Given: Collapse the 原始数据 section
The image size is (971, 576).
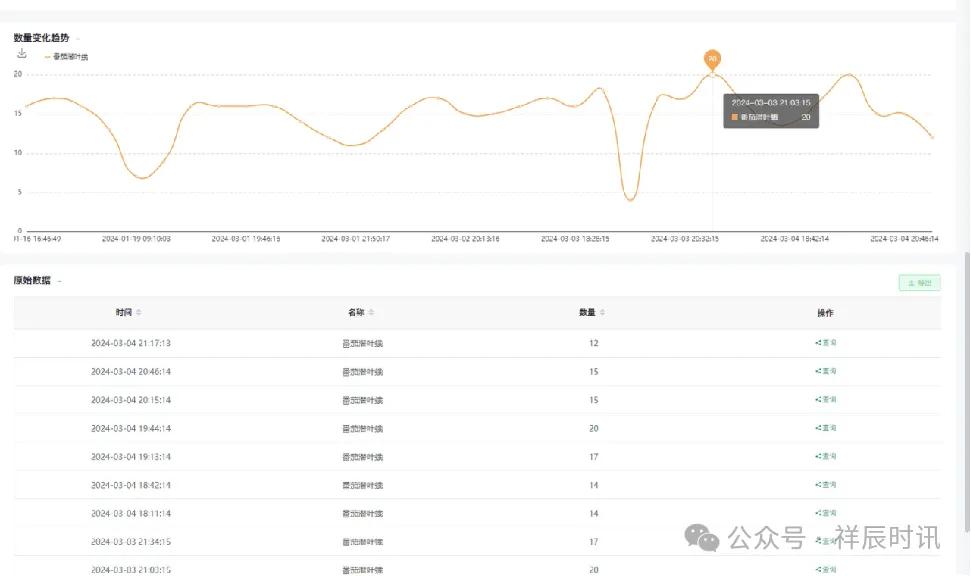Looking at the screenshot, I should (59, 281).
